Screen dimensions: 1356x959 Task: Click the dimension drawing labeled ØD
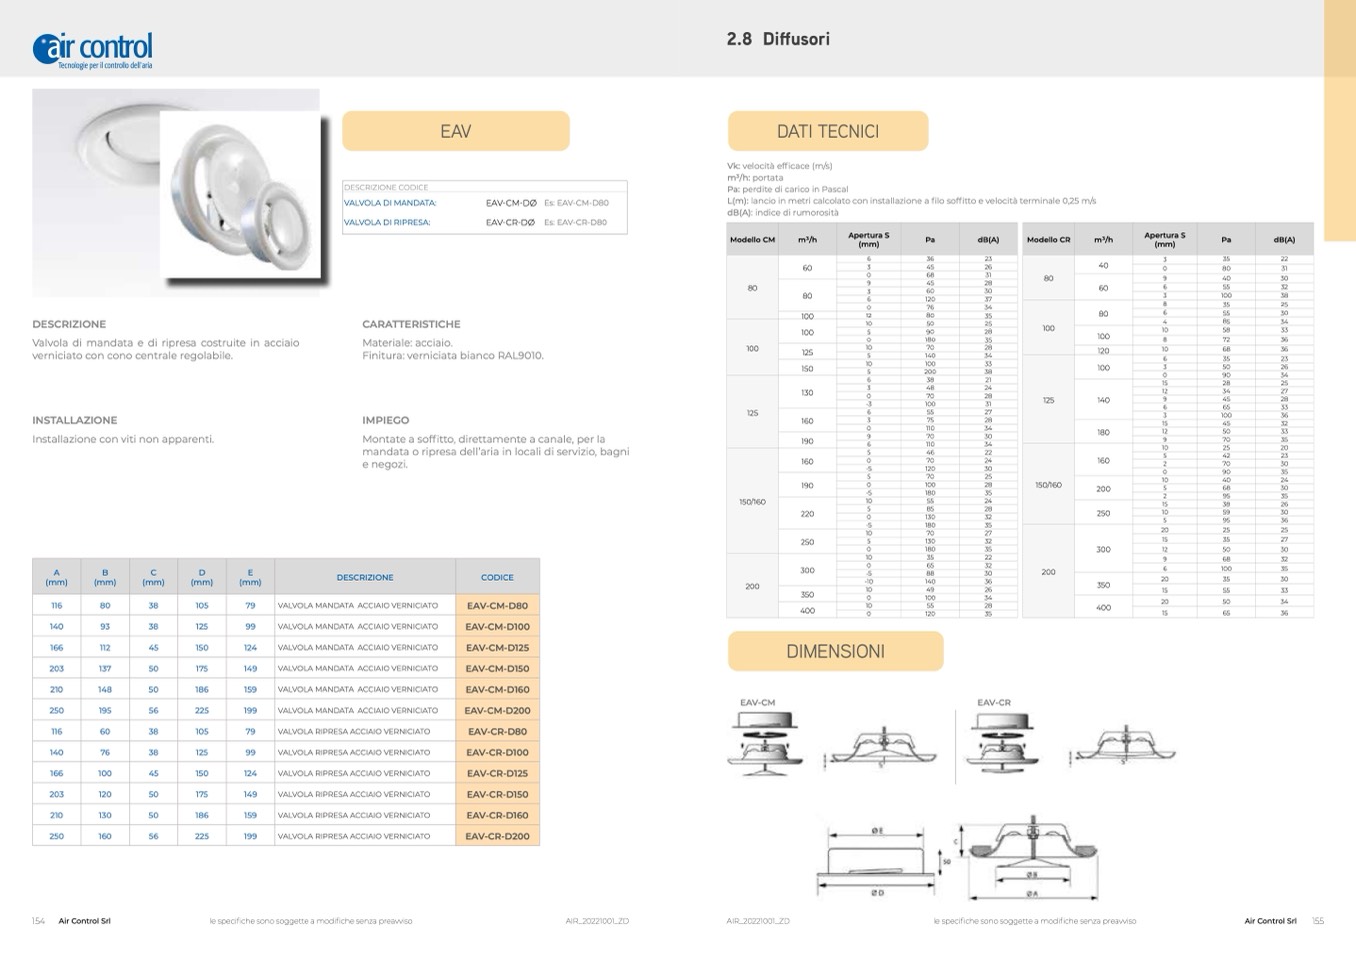[x=878, y=862]
